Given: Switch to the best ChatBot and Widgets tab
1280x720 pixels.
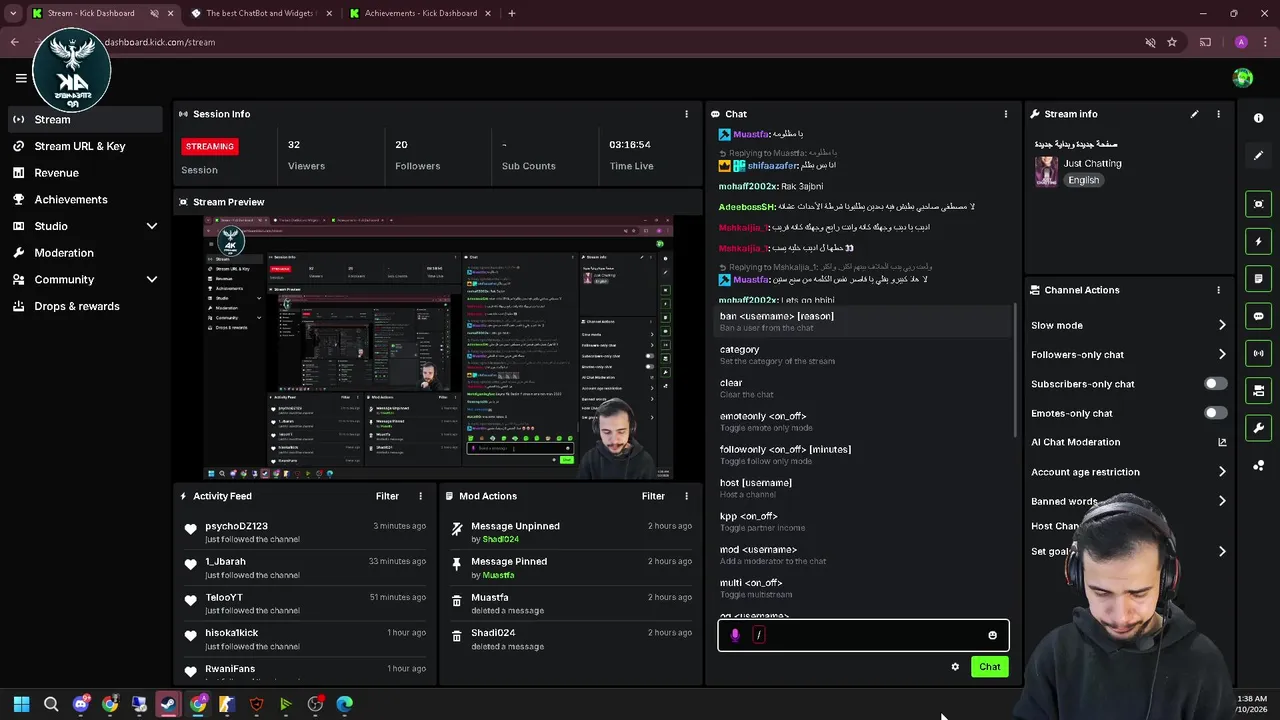Looking at the screenshot, I should (x=259, y=13).
